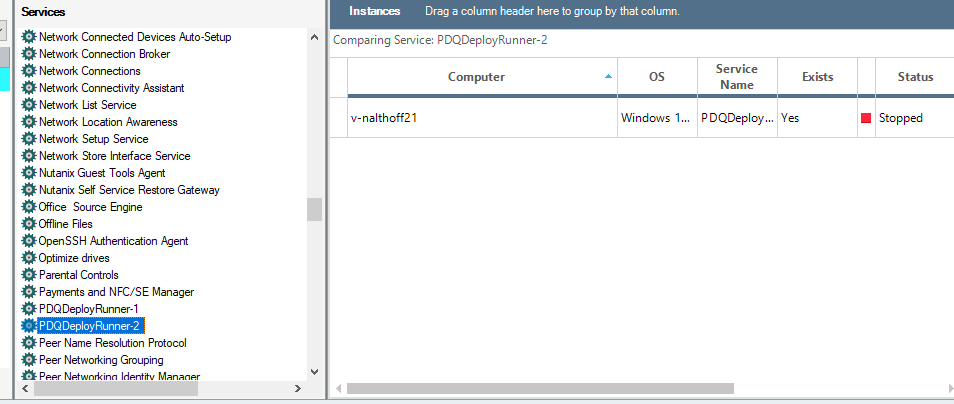Screen dimensions: 954x404
Task: Click the gear icon beside Network Connections
Action: coord(29,71)
